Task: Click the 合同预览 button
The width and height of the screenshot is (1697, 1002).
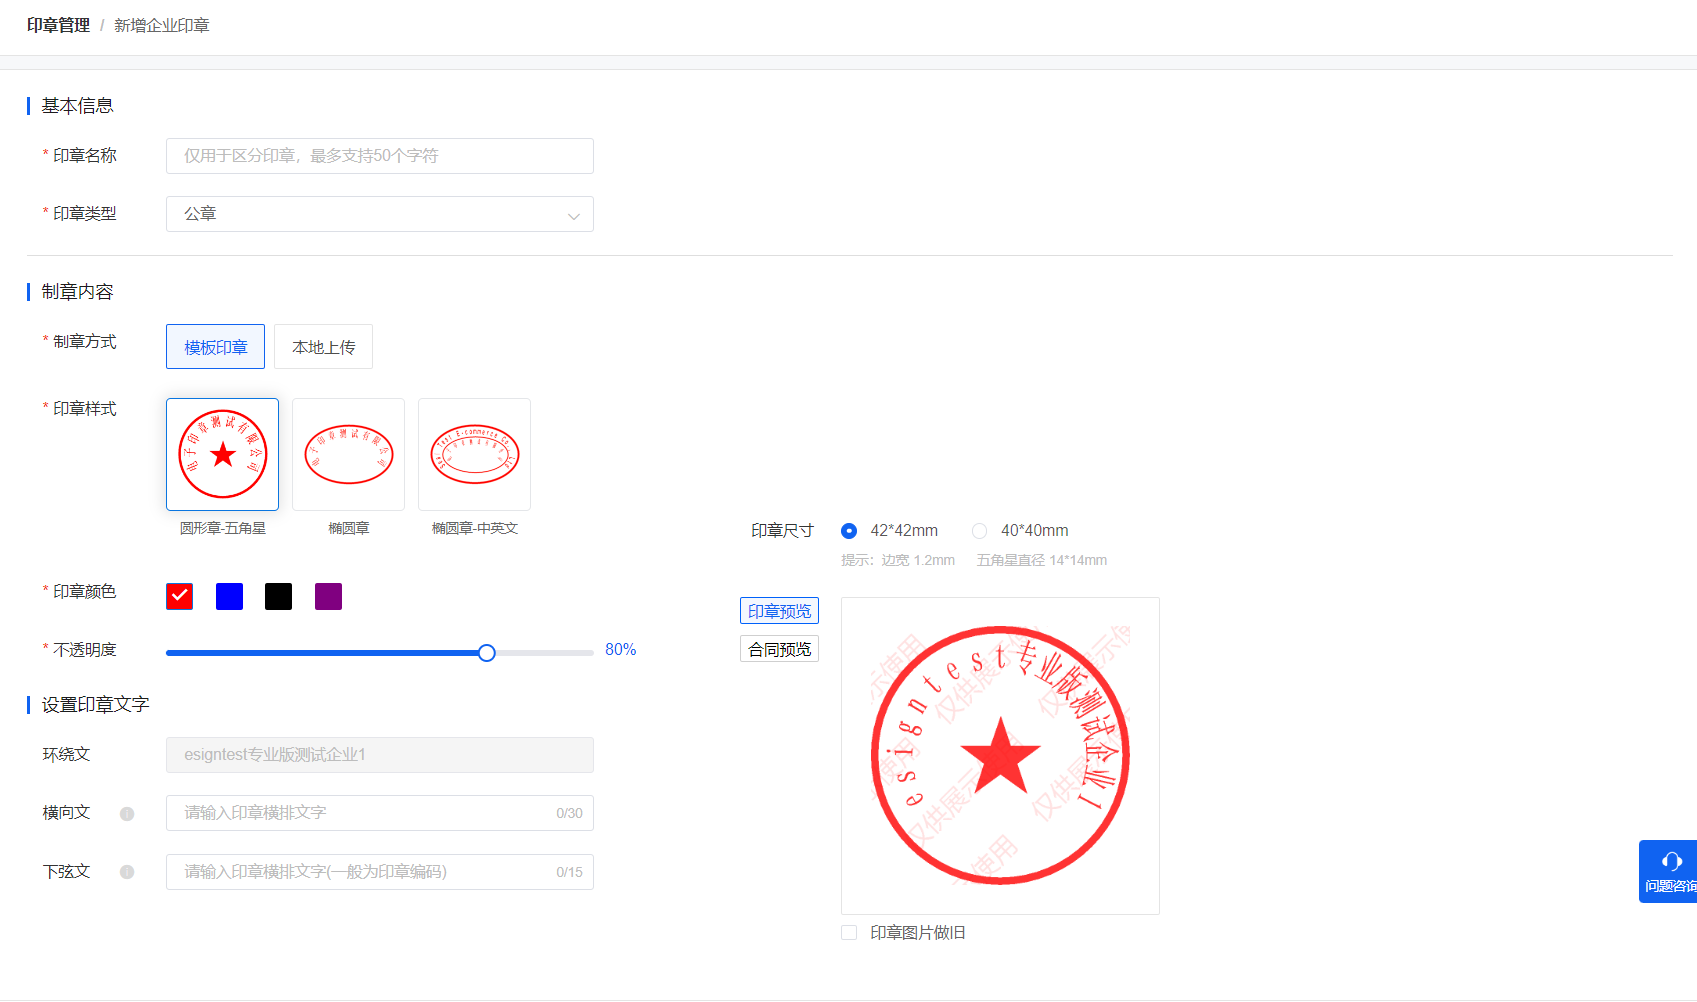Action: pyautogui.click(x=780, y=649)
